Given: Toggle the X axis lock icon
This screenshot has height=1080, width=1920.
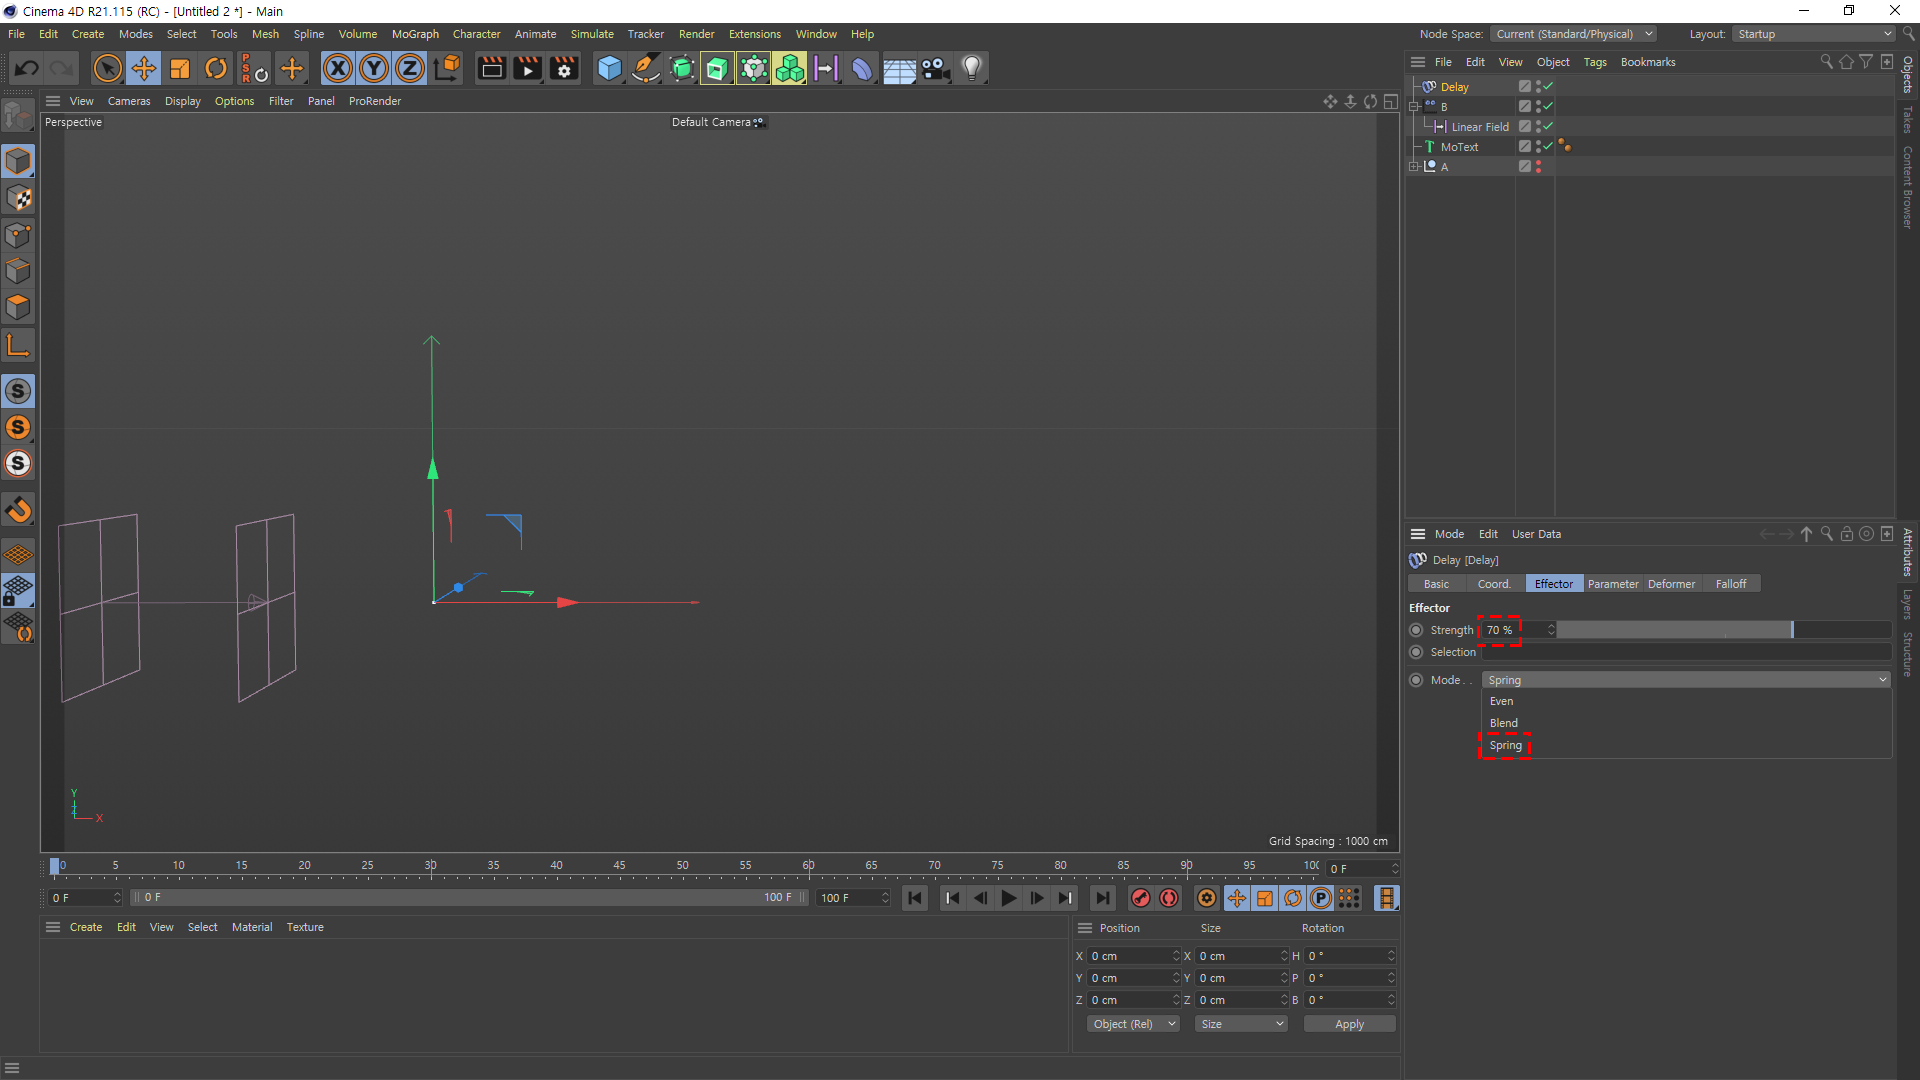Looking at the screenshot, I should click(x=338, y=68).
